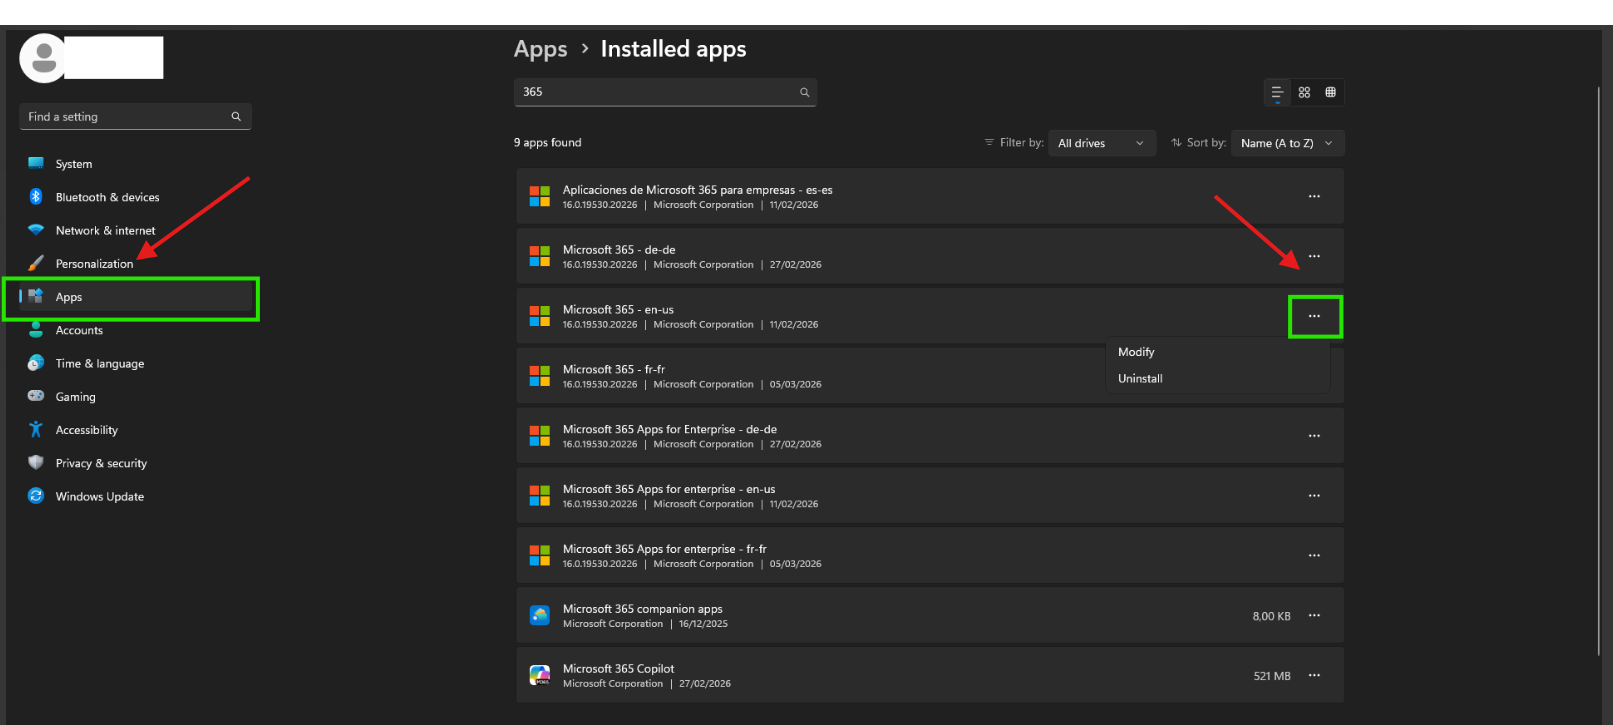This screenshot has height=725, width=1613.
Task: Go to Network & internet settings
Action: click(134, 230)
